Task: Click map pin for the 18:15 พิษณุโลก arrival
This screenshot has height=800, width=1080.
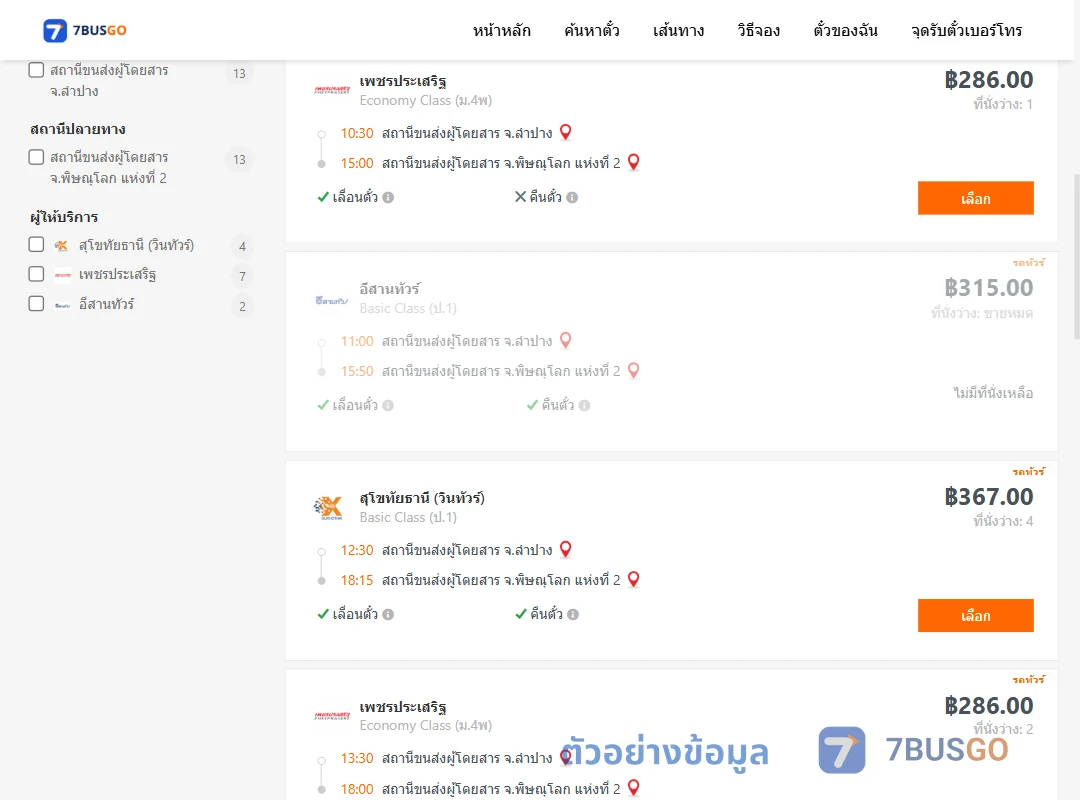Action: 634,580
